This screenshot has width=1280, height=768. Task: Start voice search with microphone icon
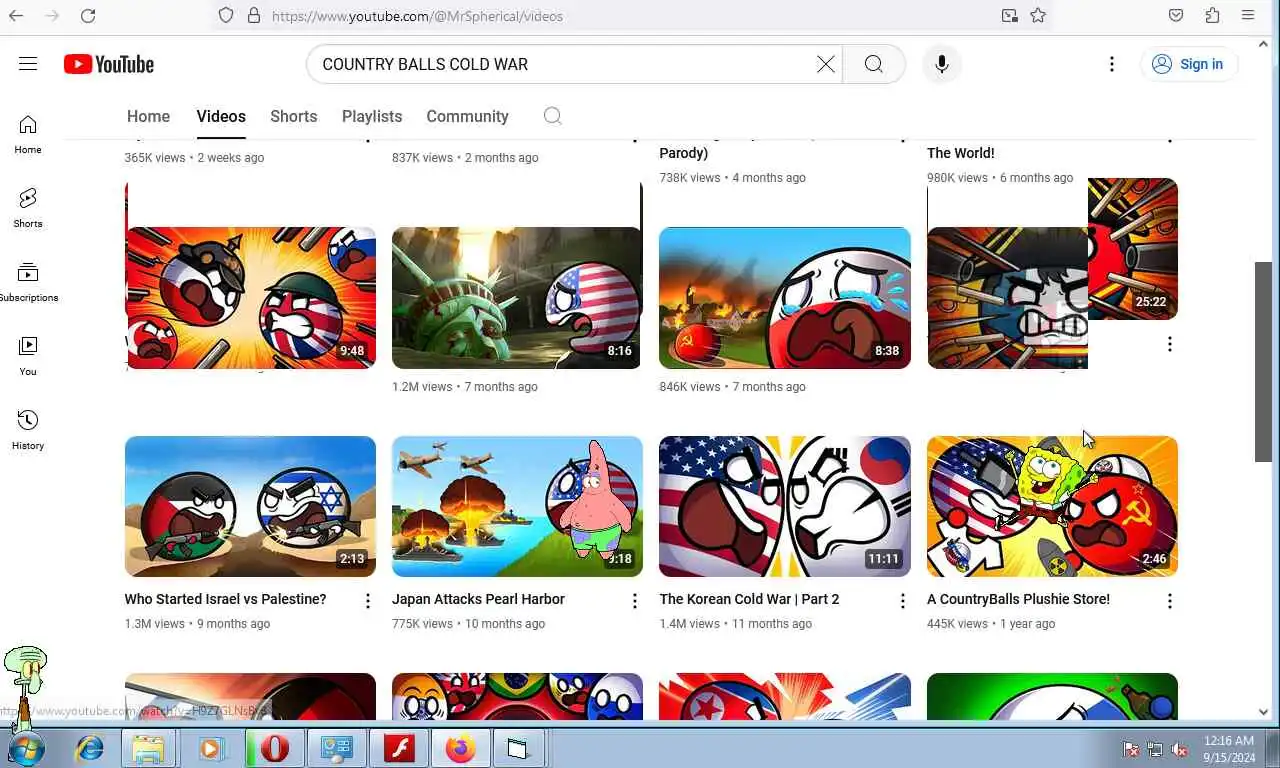tap(942, 64)
